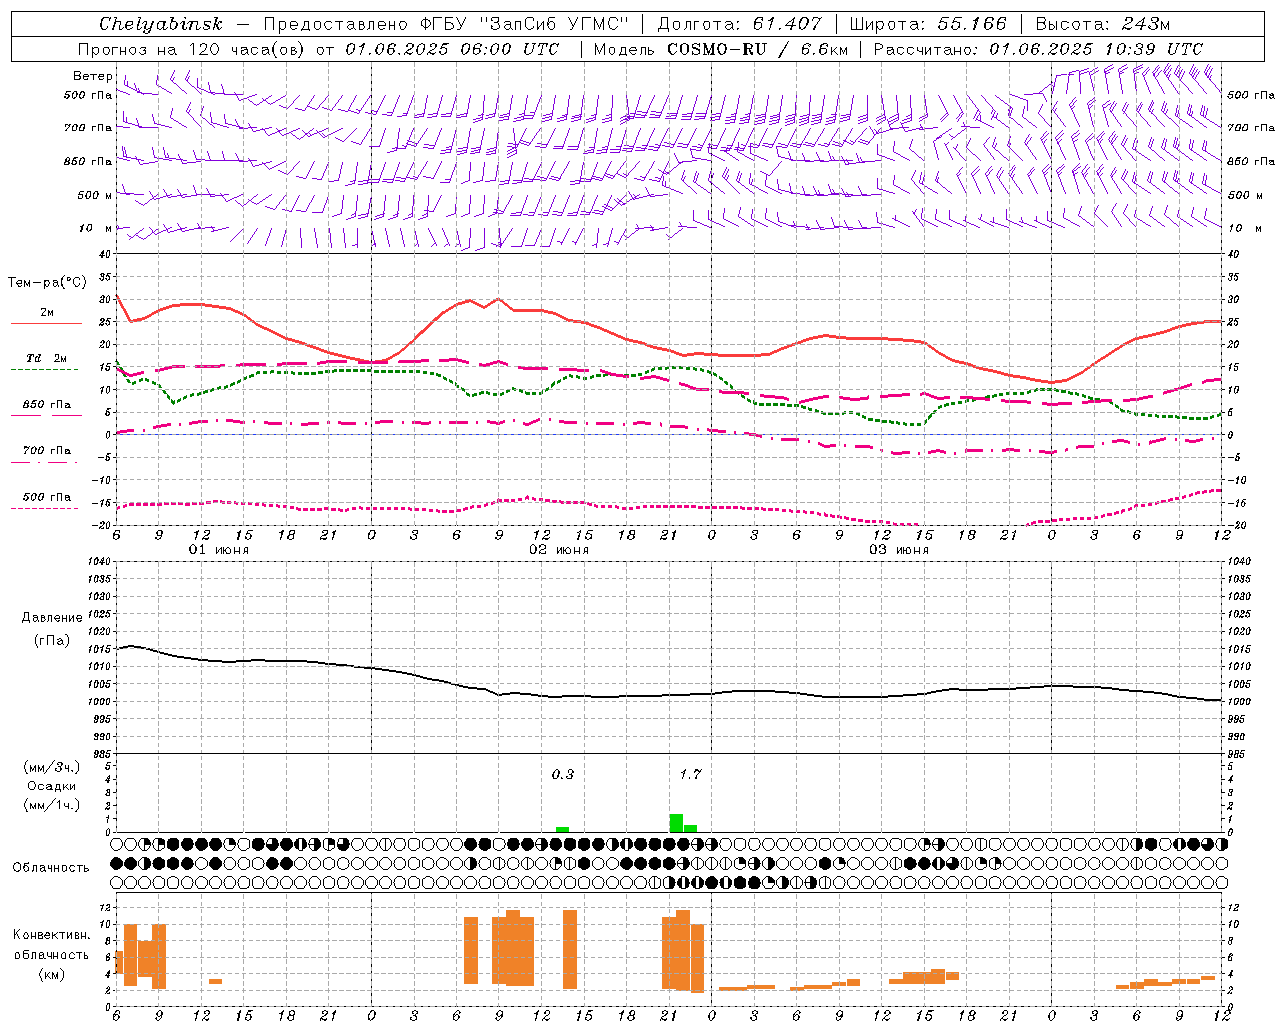Click "1000" on the right pressure axis
1280x1024 pixels.
1239,701
